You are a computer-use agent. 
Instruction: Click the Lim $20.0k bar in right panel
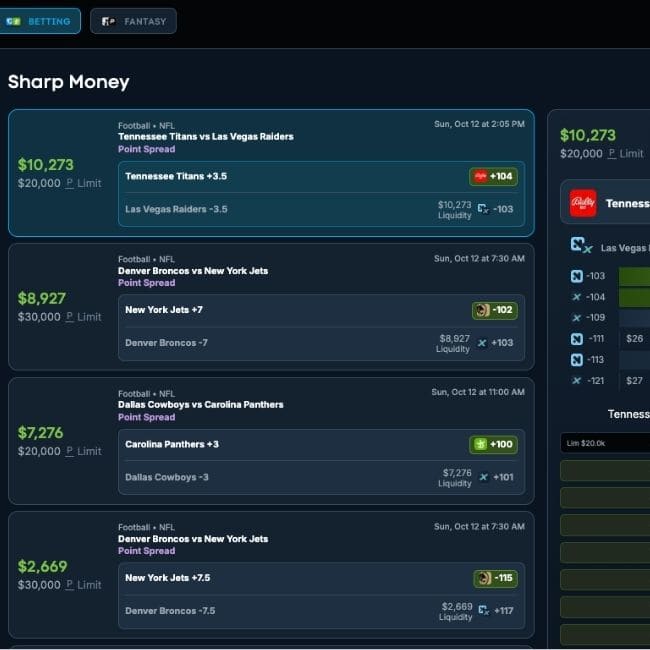point(605,443)
